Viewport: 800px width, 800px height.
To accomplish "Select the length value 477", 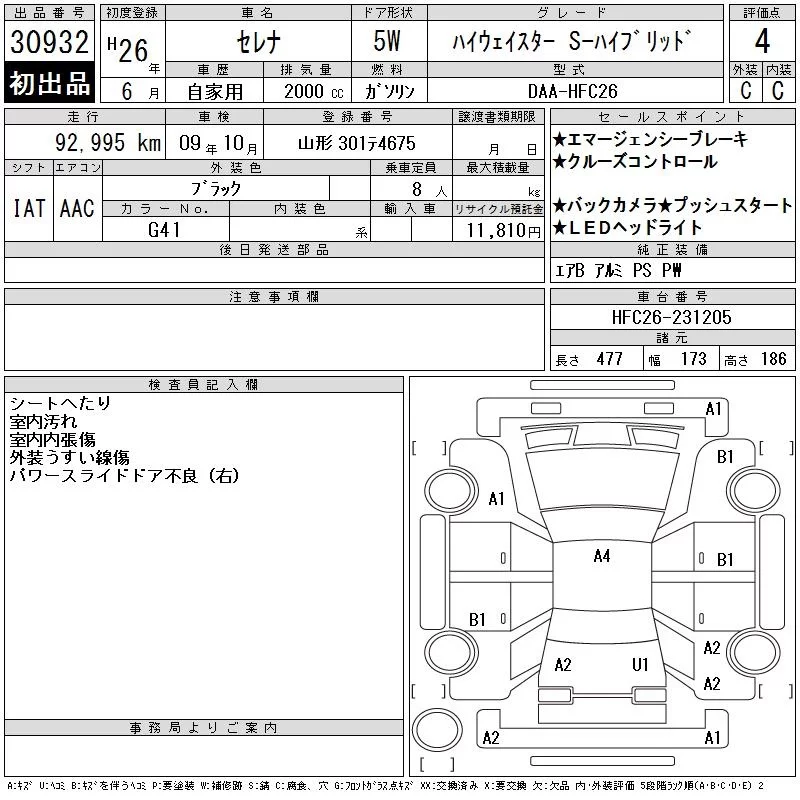I will (609, 359).
